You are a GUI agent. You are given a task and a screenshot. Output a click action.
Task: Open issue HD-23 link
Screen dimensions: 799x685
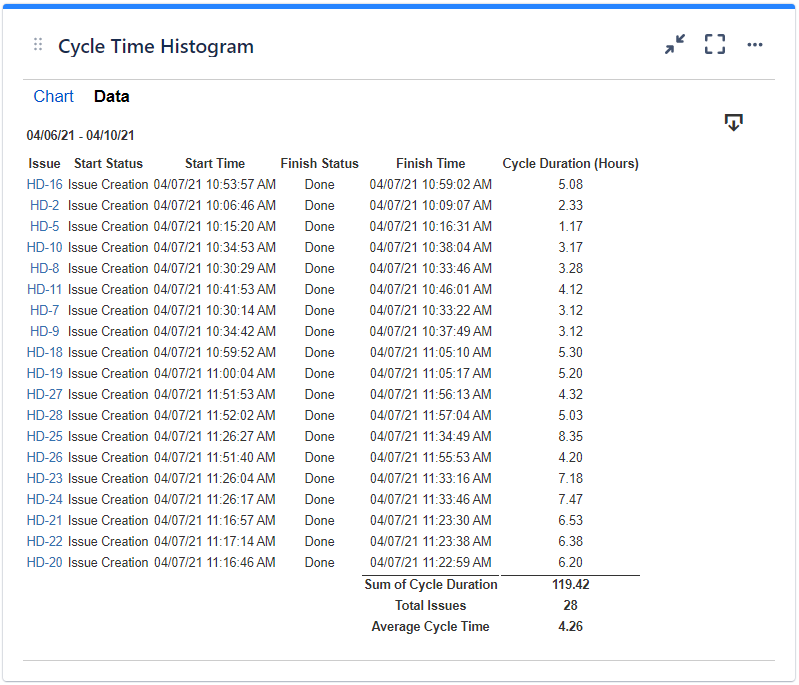(x=44, y=479)
